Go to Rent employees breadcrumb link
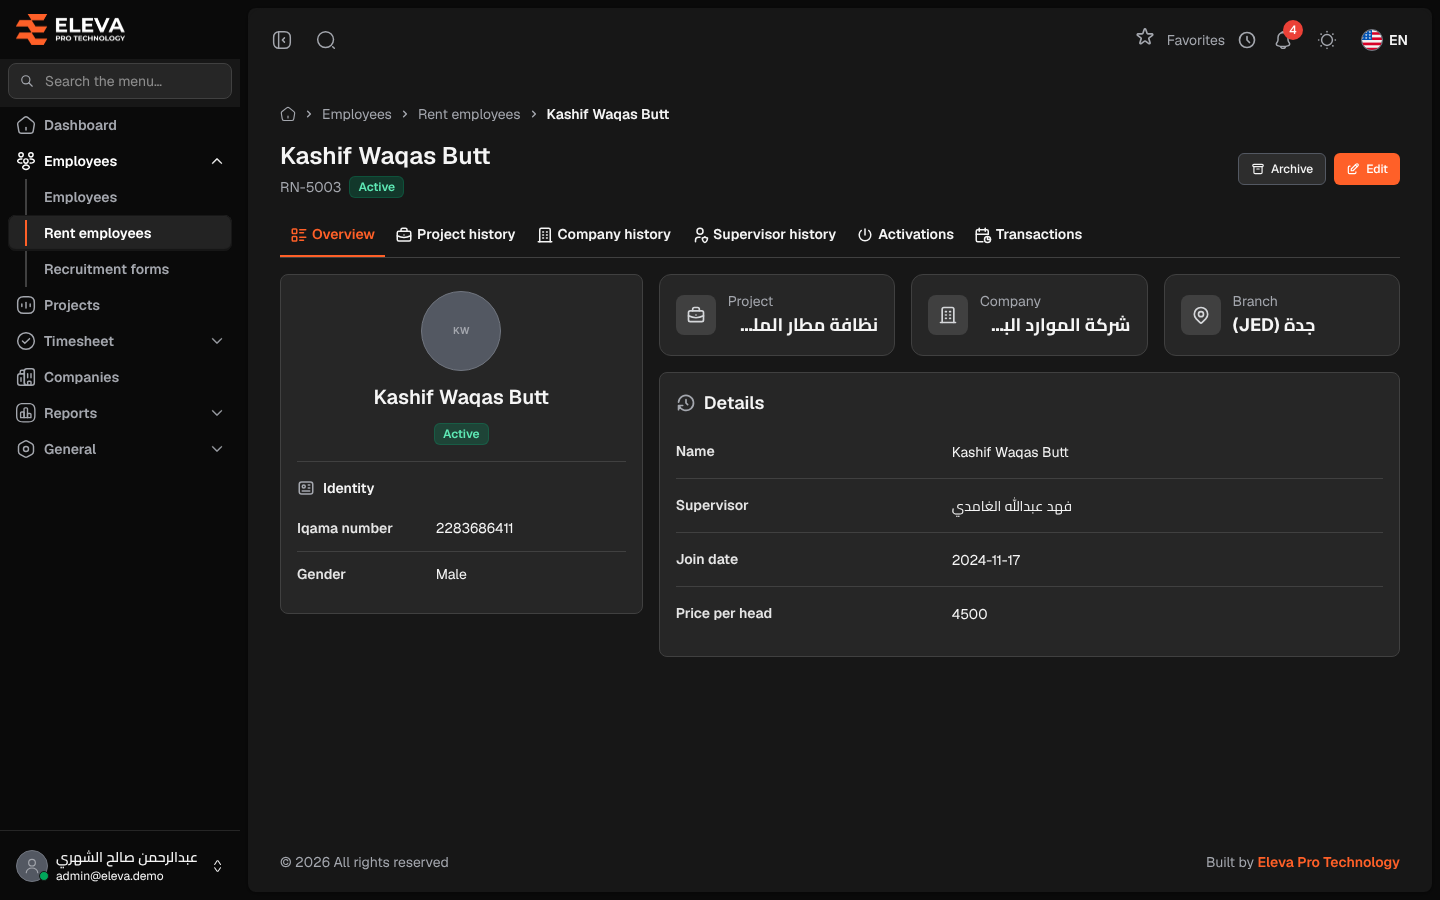Viewport: 1440px width, 900px height. [469, 114]
